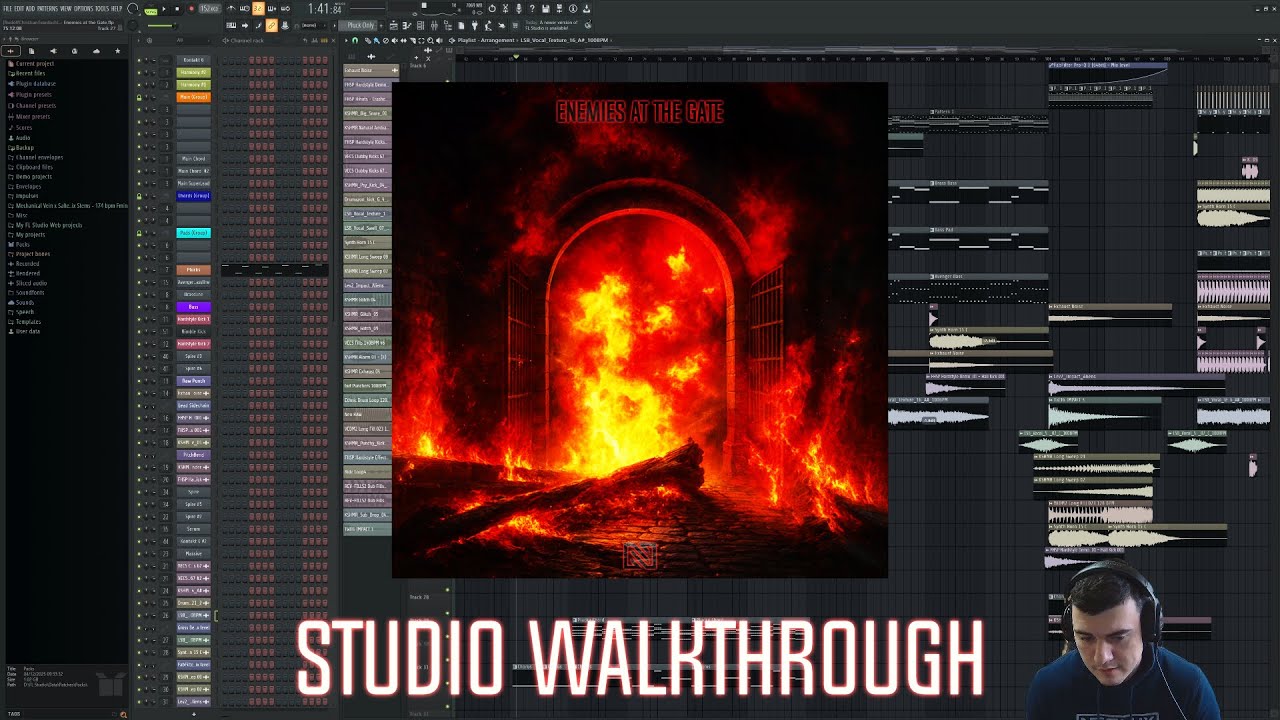
Task: Expand the Sliced audio browser folder
Action: pyautogui.click(x=29, y=283)
